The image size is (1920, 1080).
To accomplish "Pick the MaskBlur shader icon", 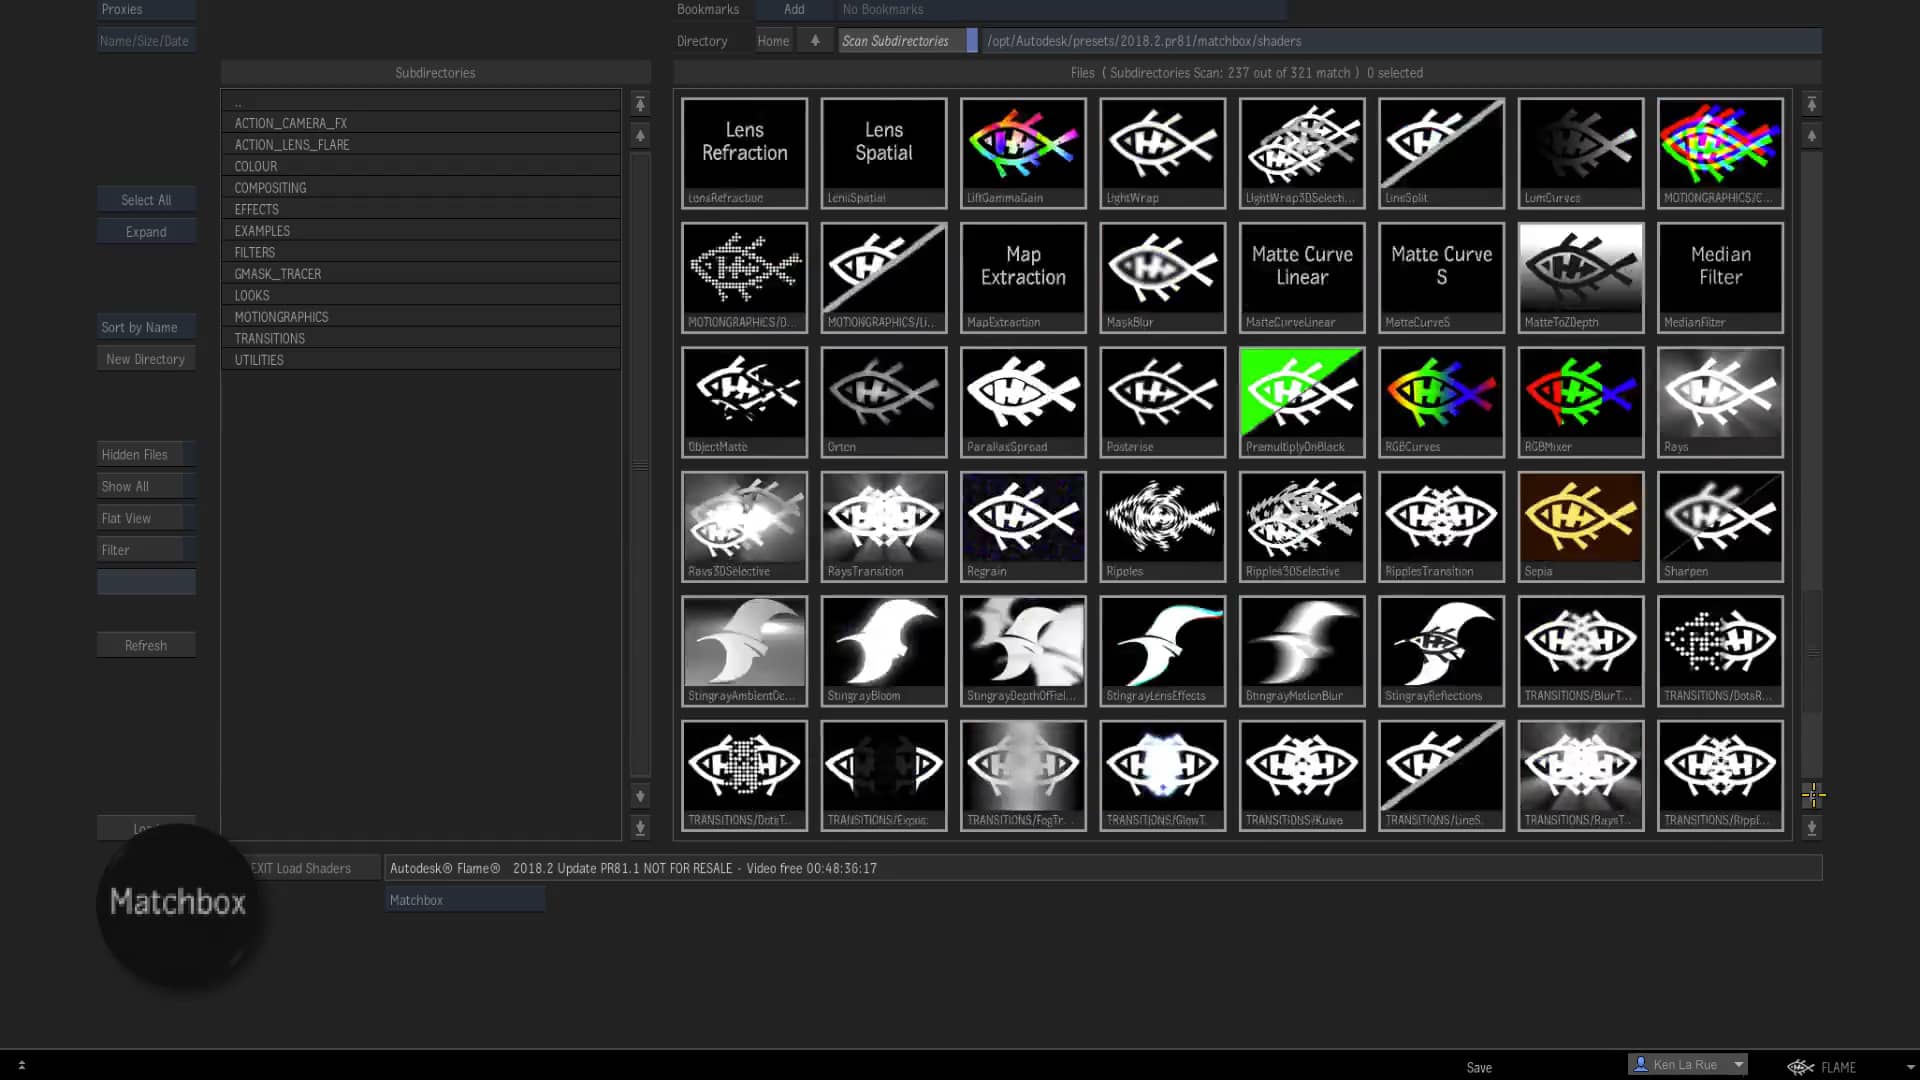I will click(x=1162, y=277).
